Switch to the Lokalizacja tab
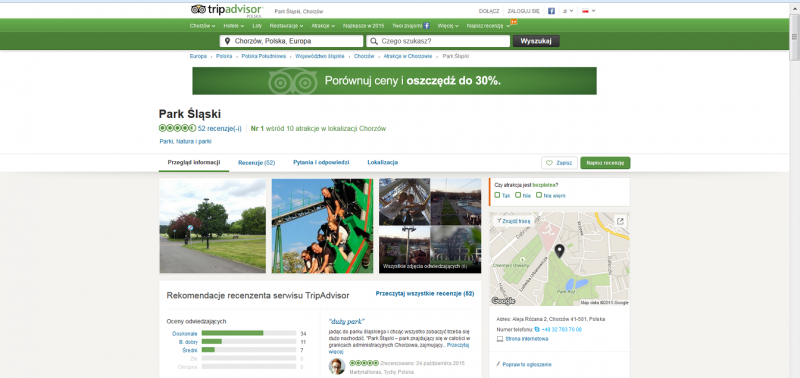800x378 pixels. (383, 163)
